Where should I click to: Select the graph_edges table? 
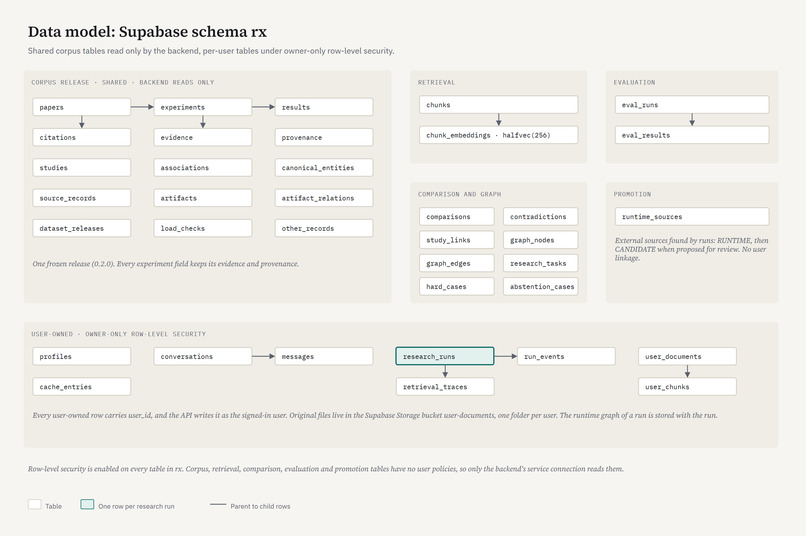[x=456, y=263]
